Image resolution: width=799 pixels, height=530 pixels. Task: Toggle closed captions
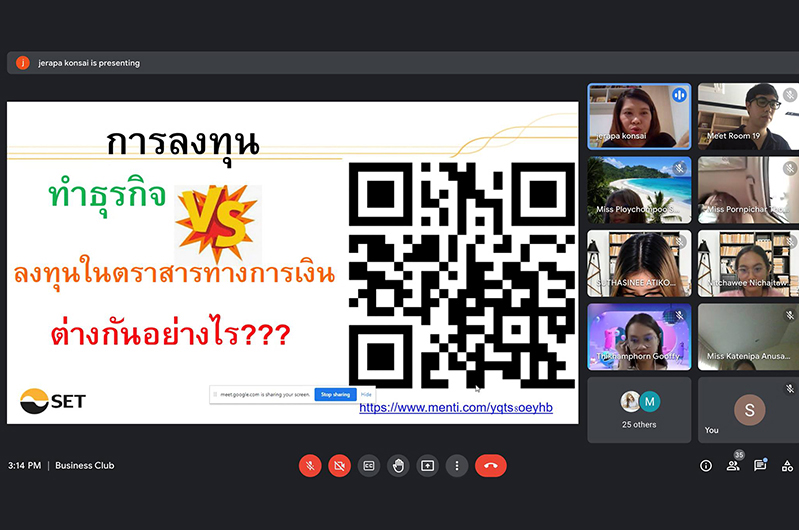click(369, 466)
